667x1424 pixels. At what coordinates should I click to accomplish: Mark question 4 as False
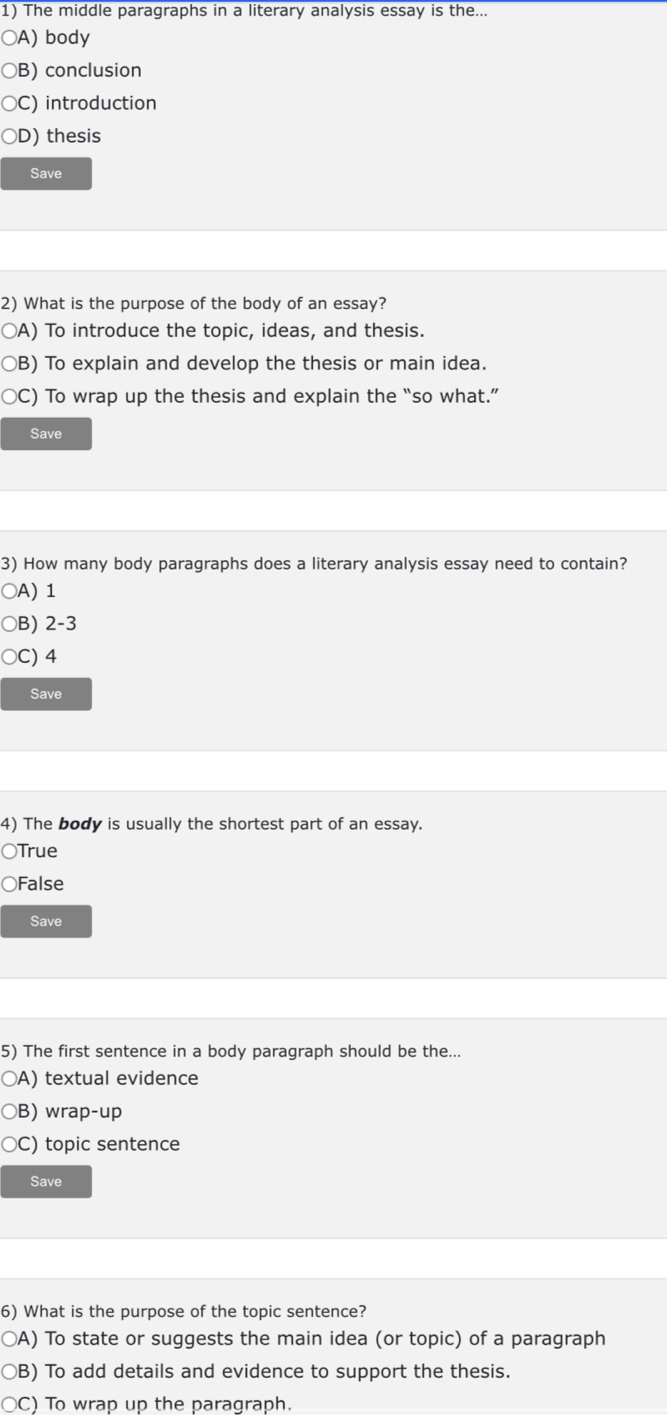click(x=9, y=885)
